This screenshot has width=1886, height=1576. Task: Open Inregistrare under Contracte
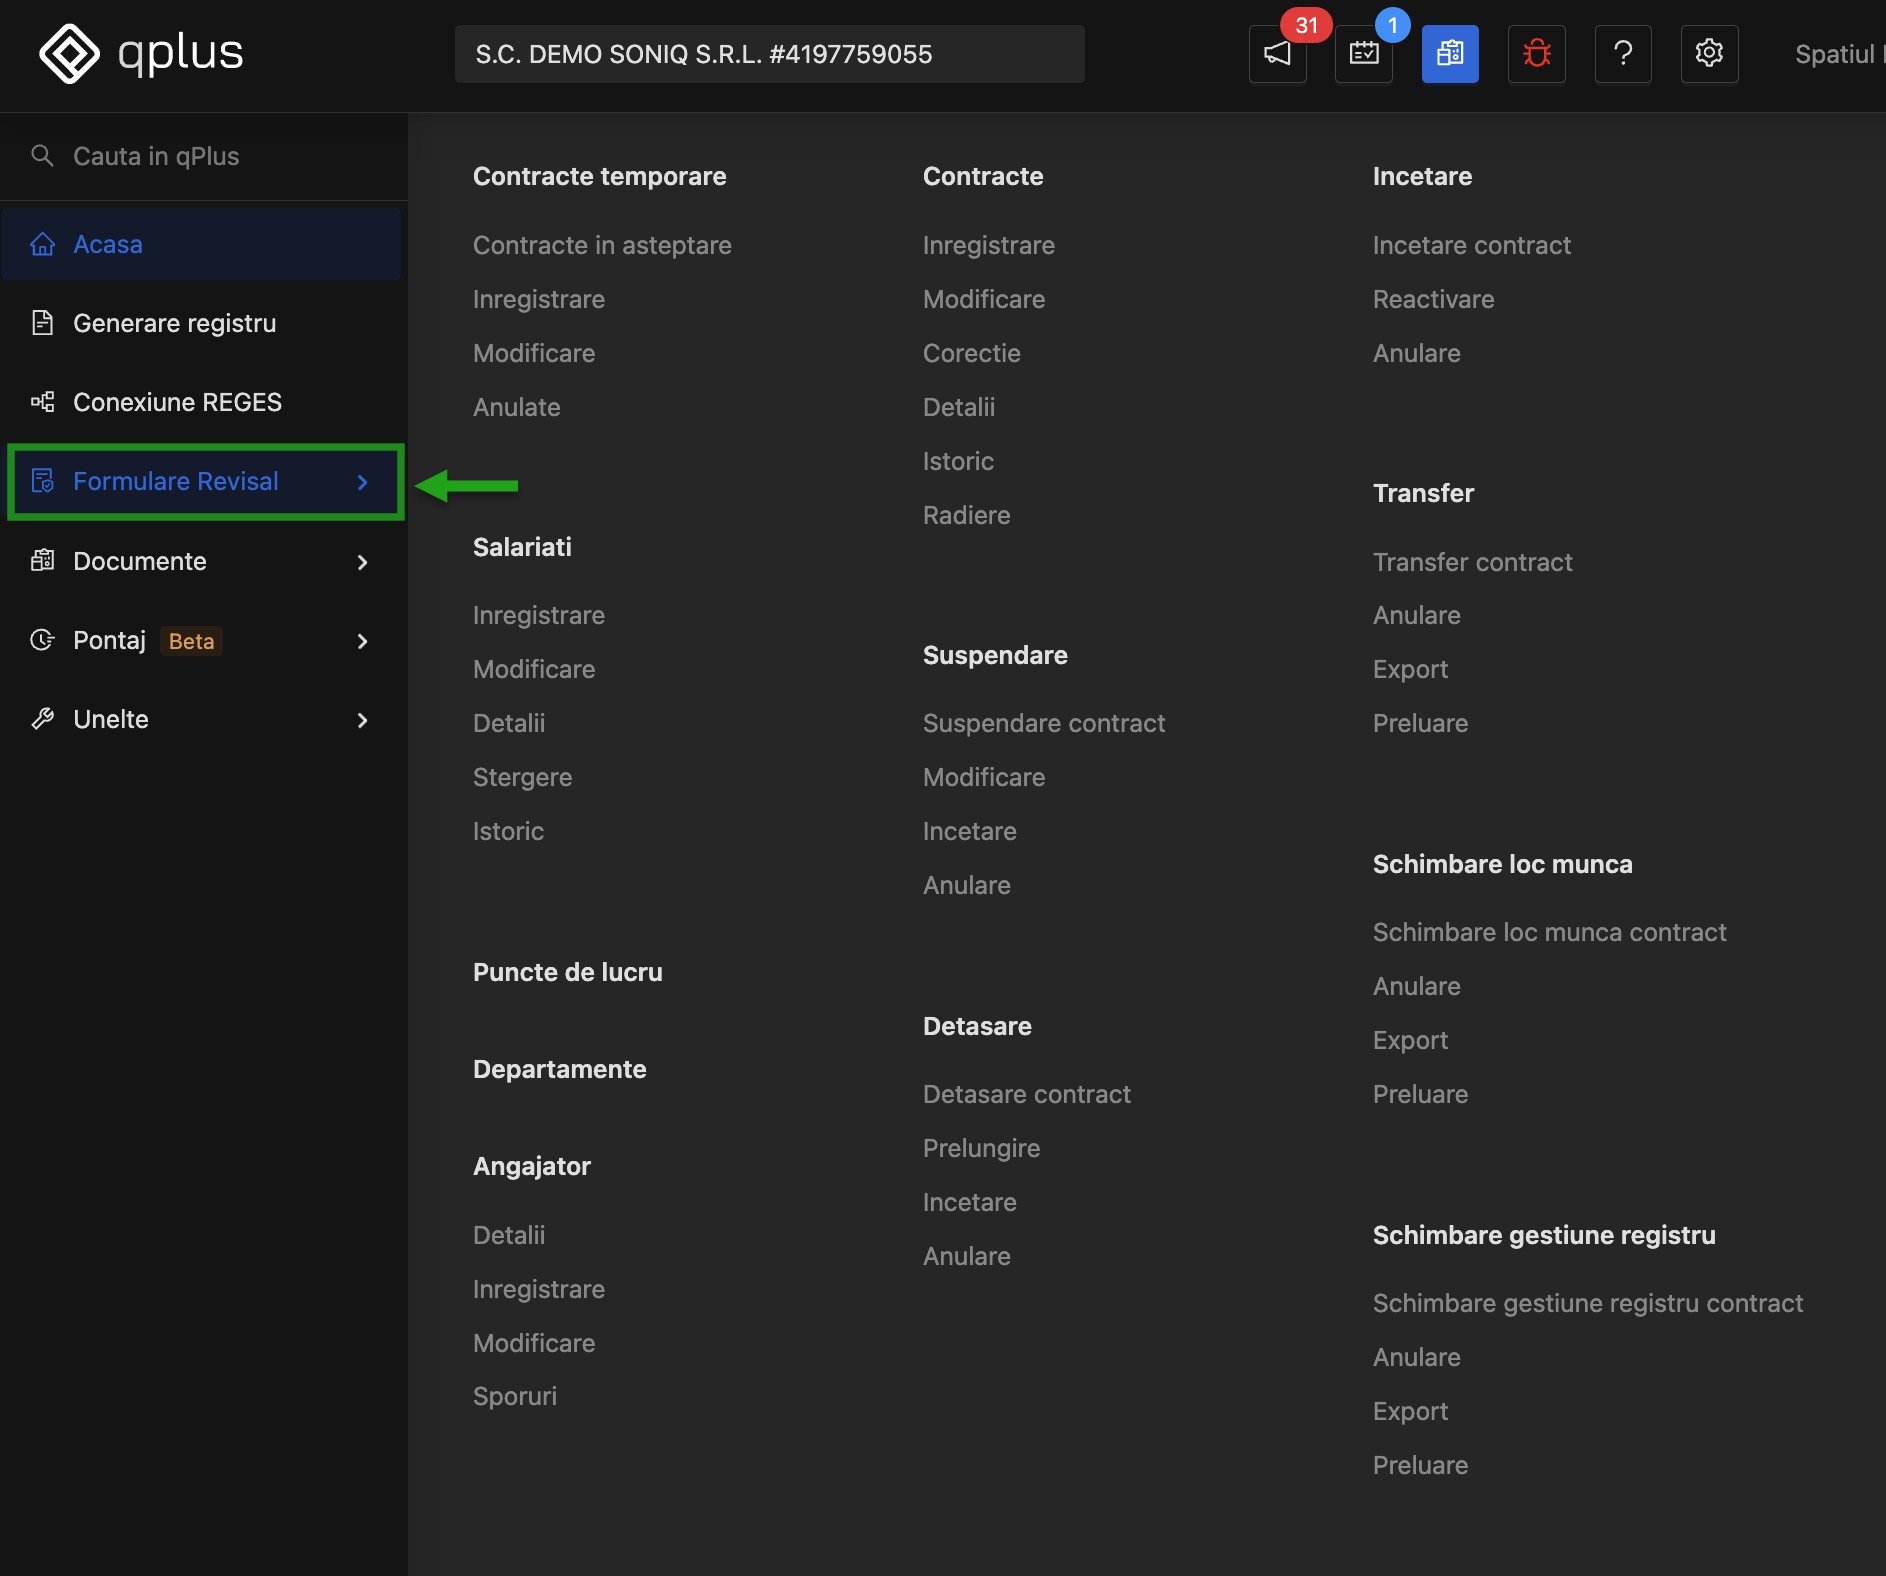tap(988, 245)
